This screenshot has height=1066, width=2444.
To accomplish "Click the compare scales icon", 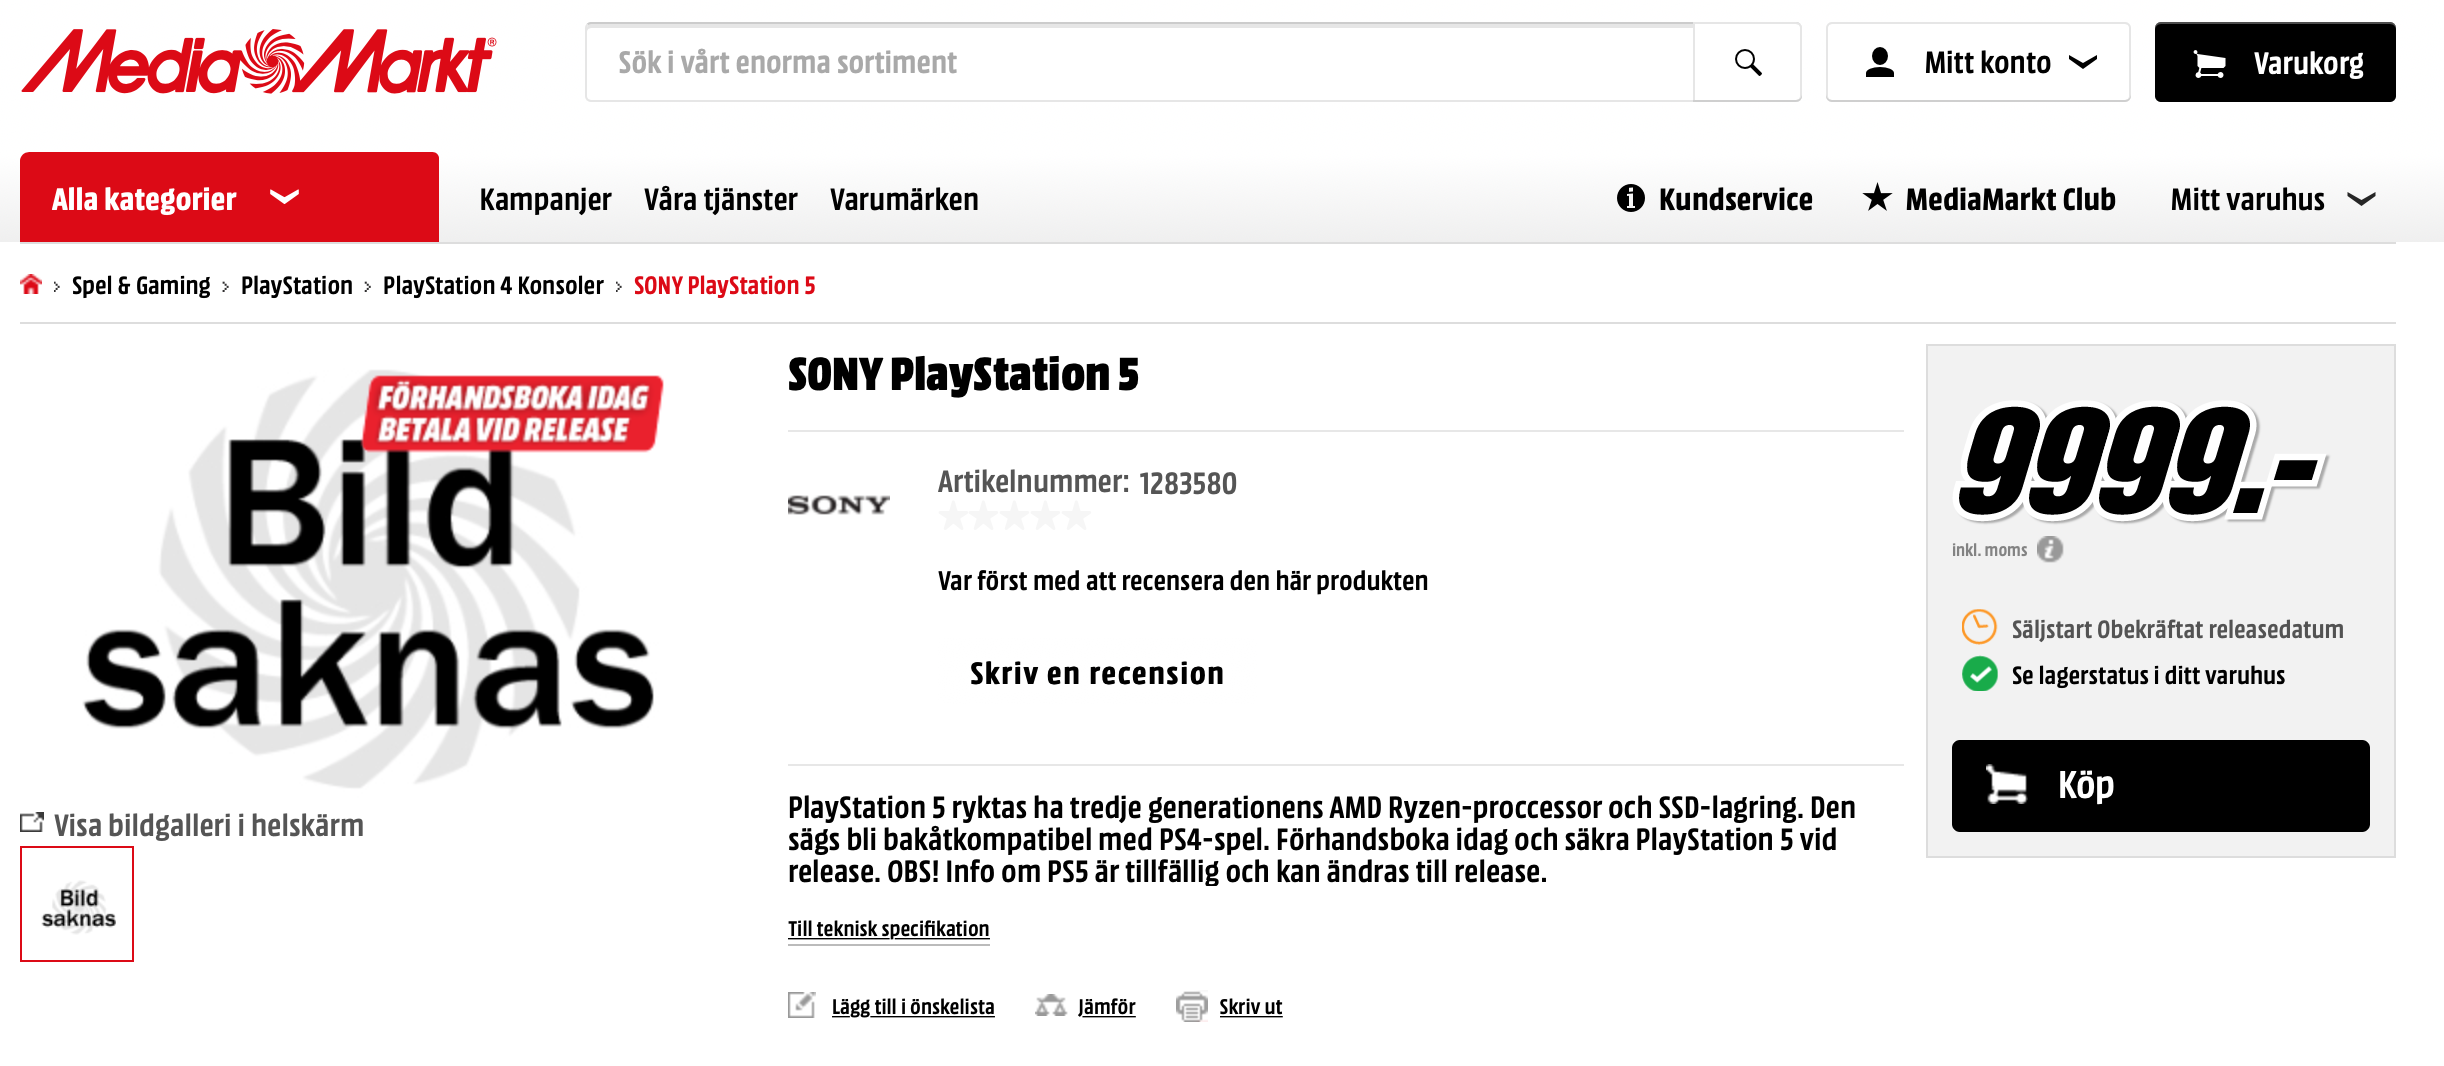I will (x=1050, y=1006).
